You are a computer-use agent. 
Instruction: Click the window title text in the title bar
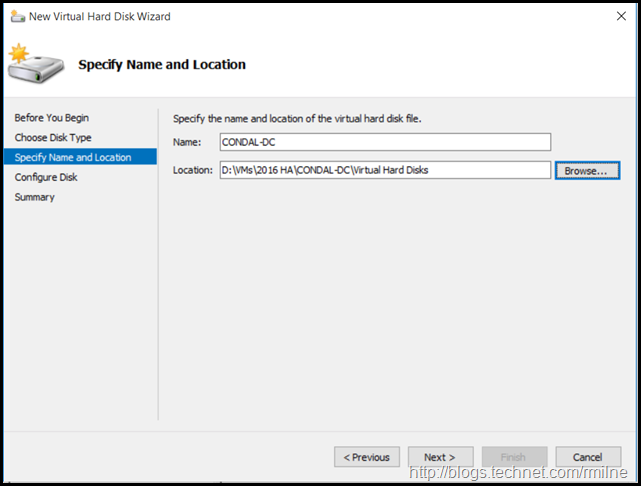(x=100, y=16)
